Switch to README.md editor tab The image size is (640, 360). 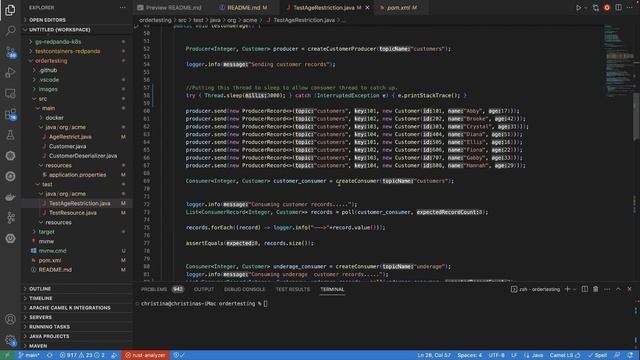244,8
